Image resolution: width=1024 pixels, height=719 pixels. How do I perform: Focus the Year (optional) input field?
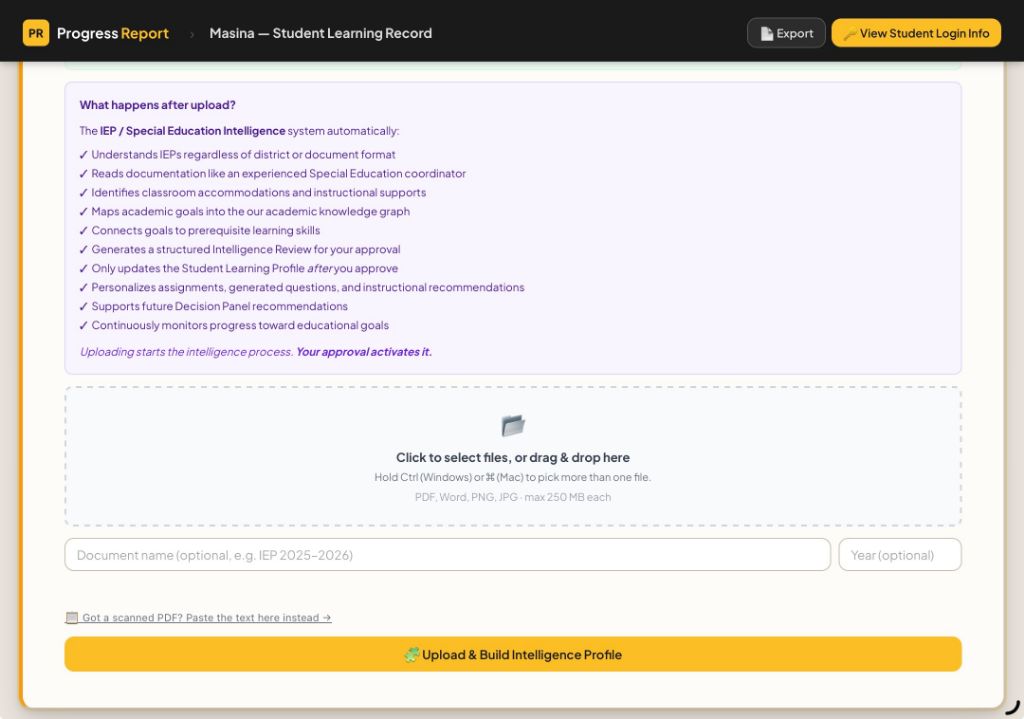point(900,555)
